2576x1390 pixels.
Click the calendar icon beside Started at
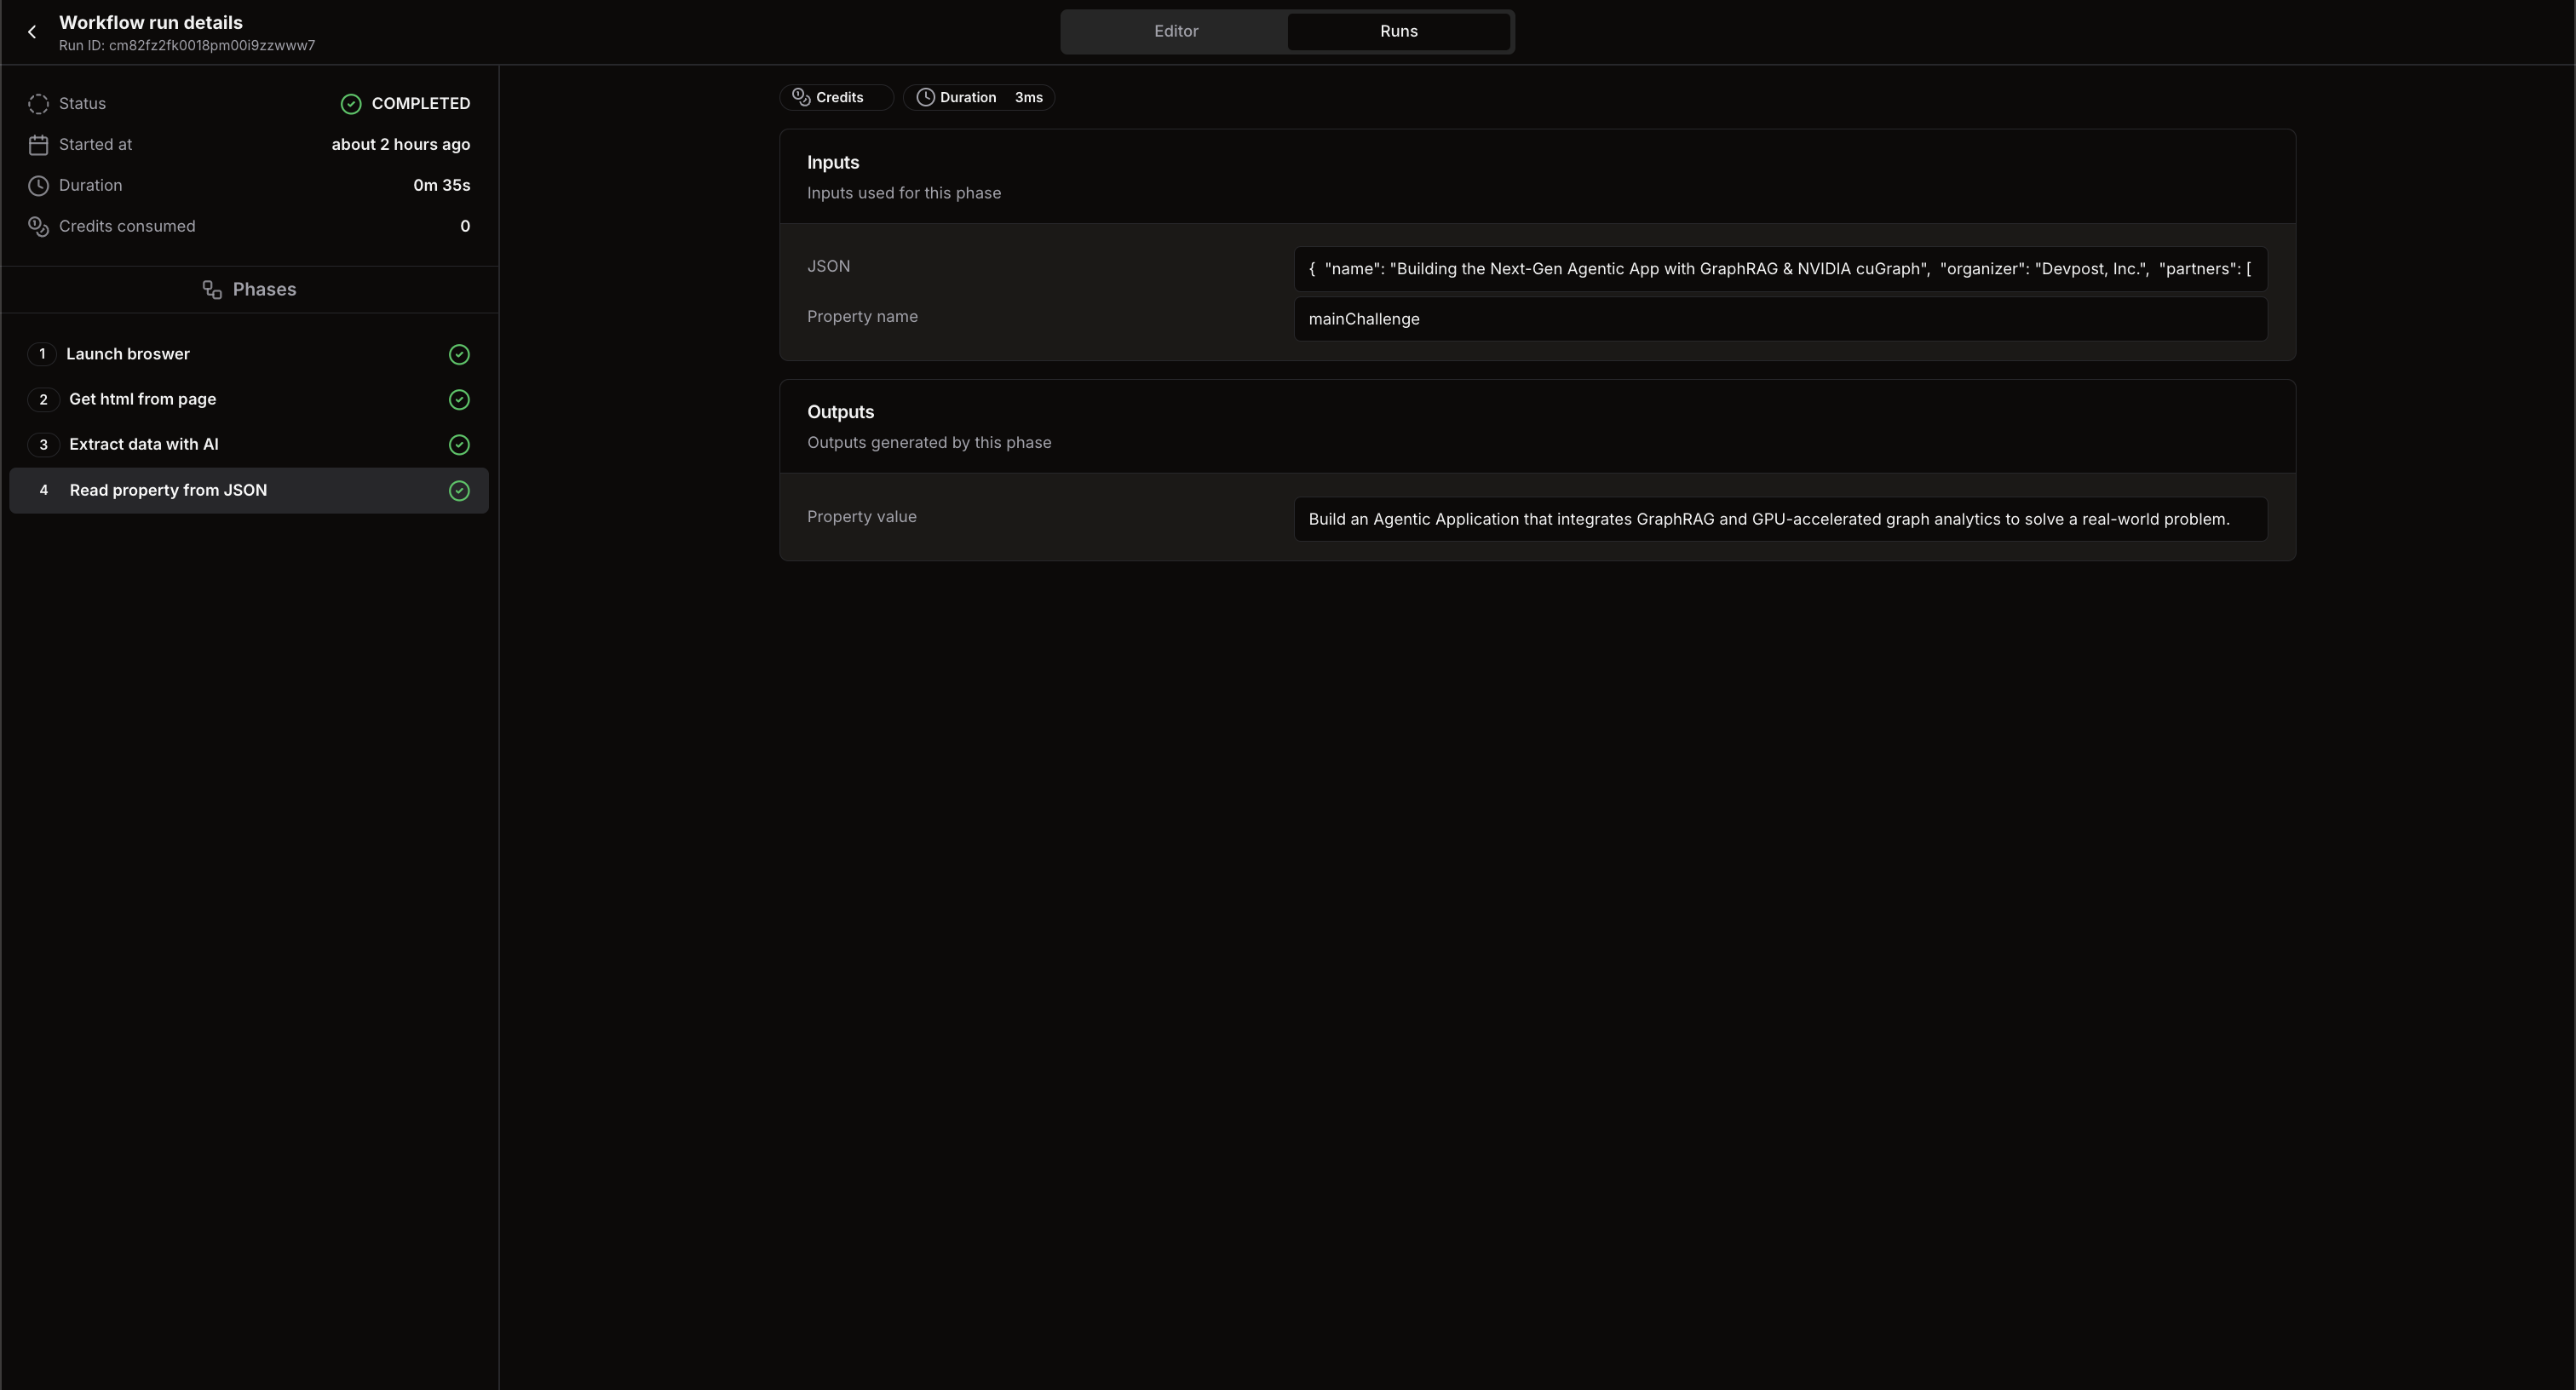(x=38, y=144)
